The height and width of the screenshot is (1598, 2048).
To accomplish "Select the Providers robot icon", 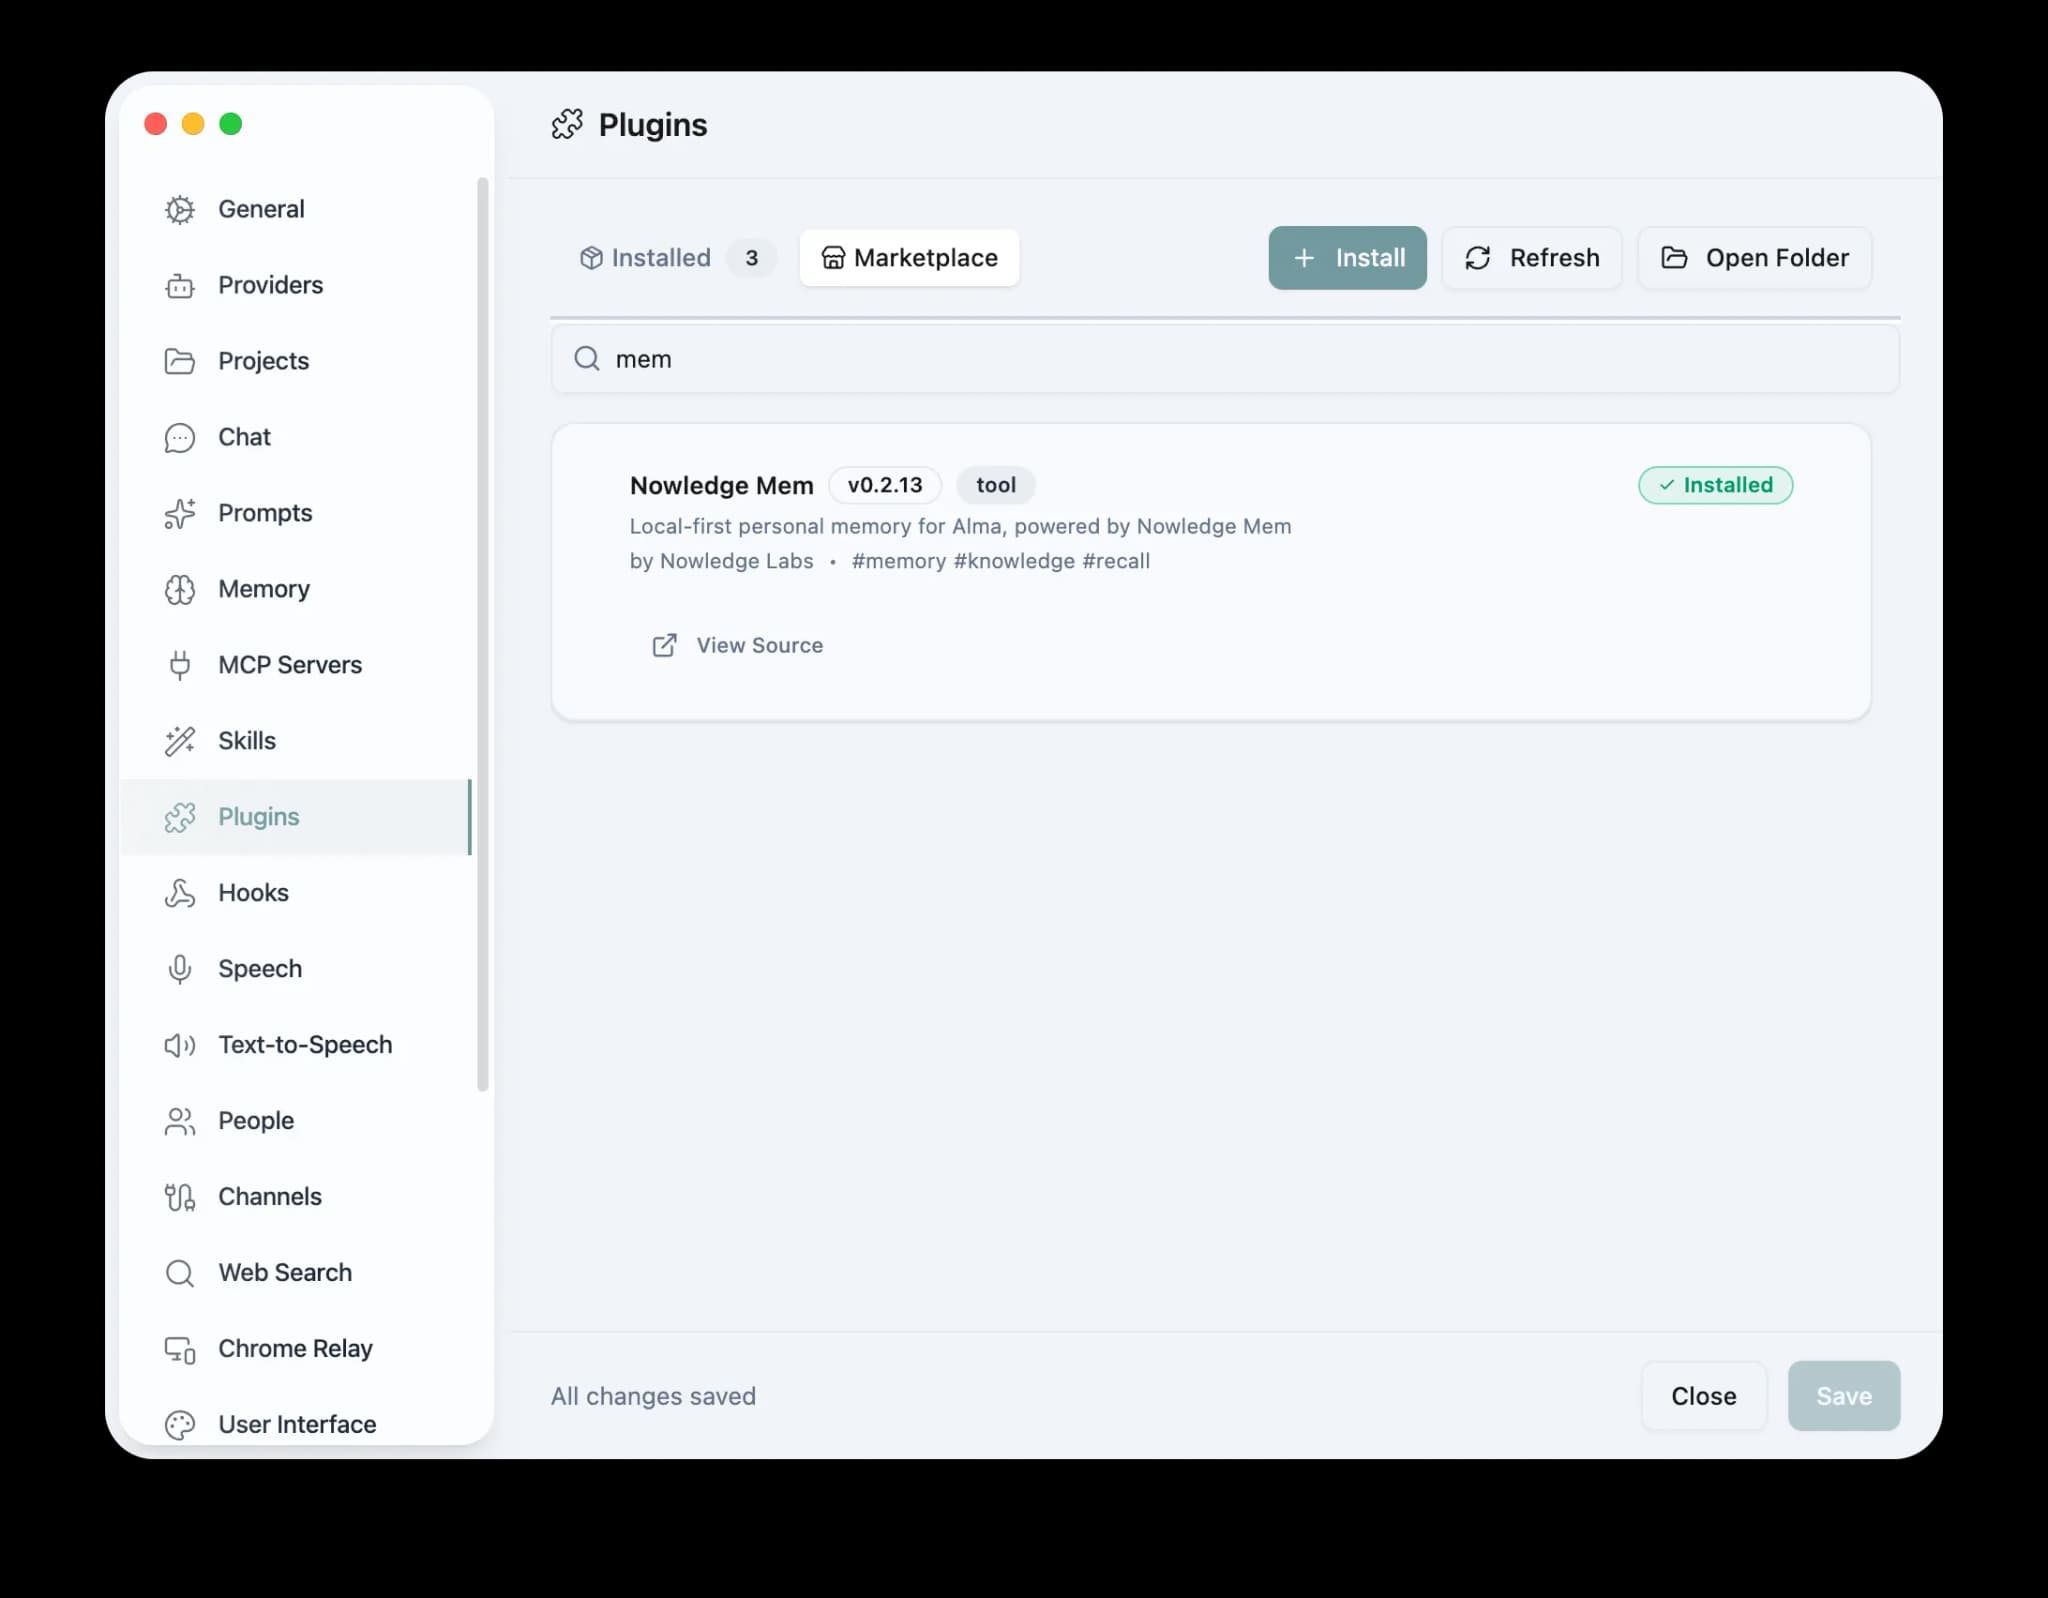I will click(180, 286).
